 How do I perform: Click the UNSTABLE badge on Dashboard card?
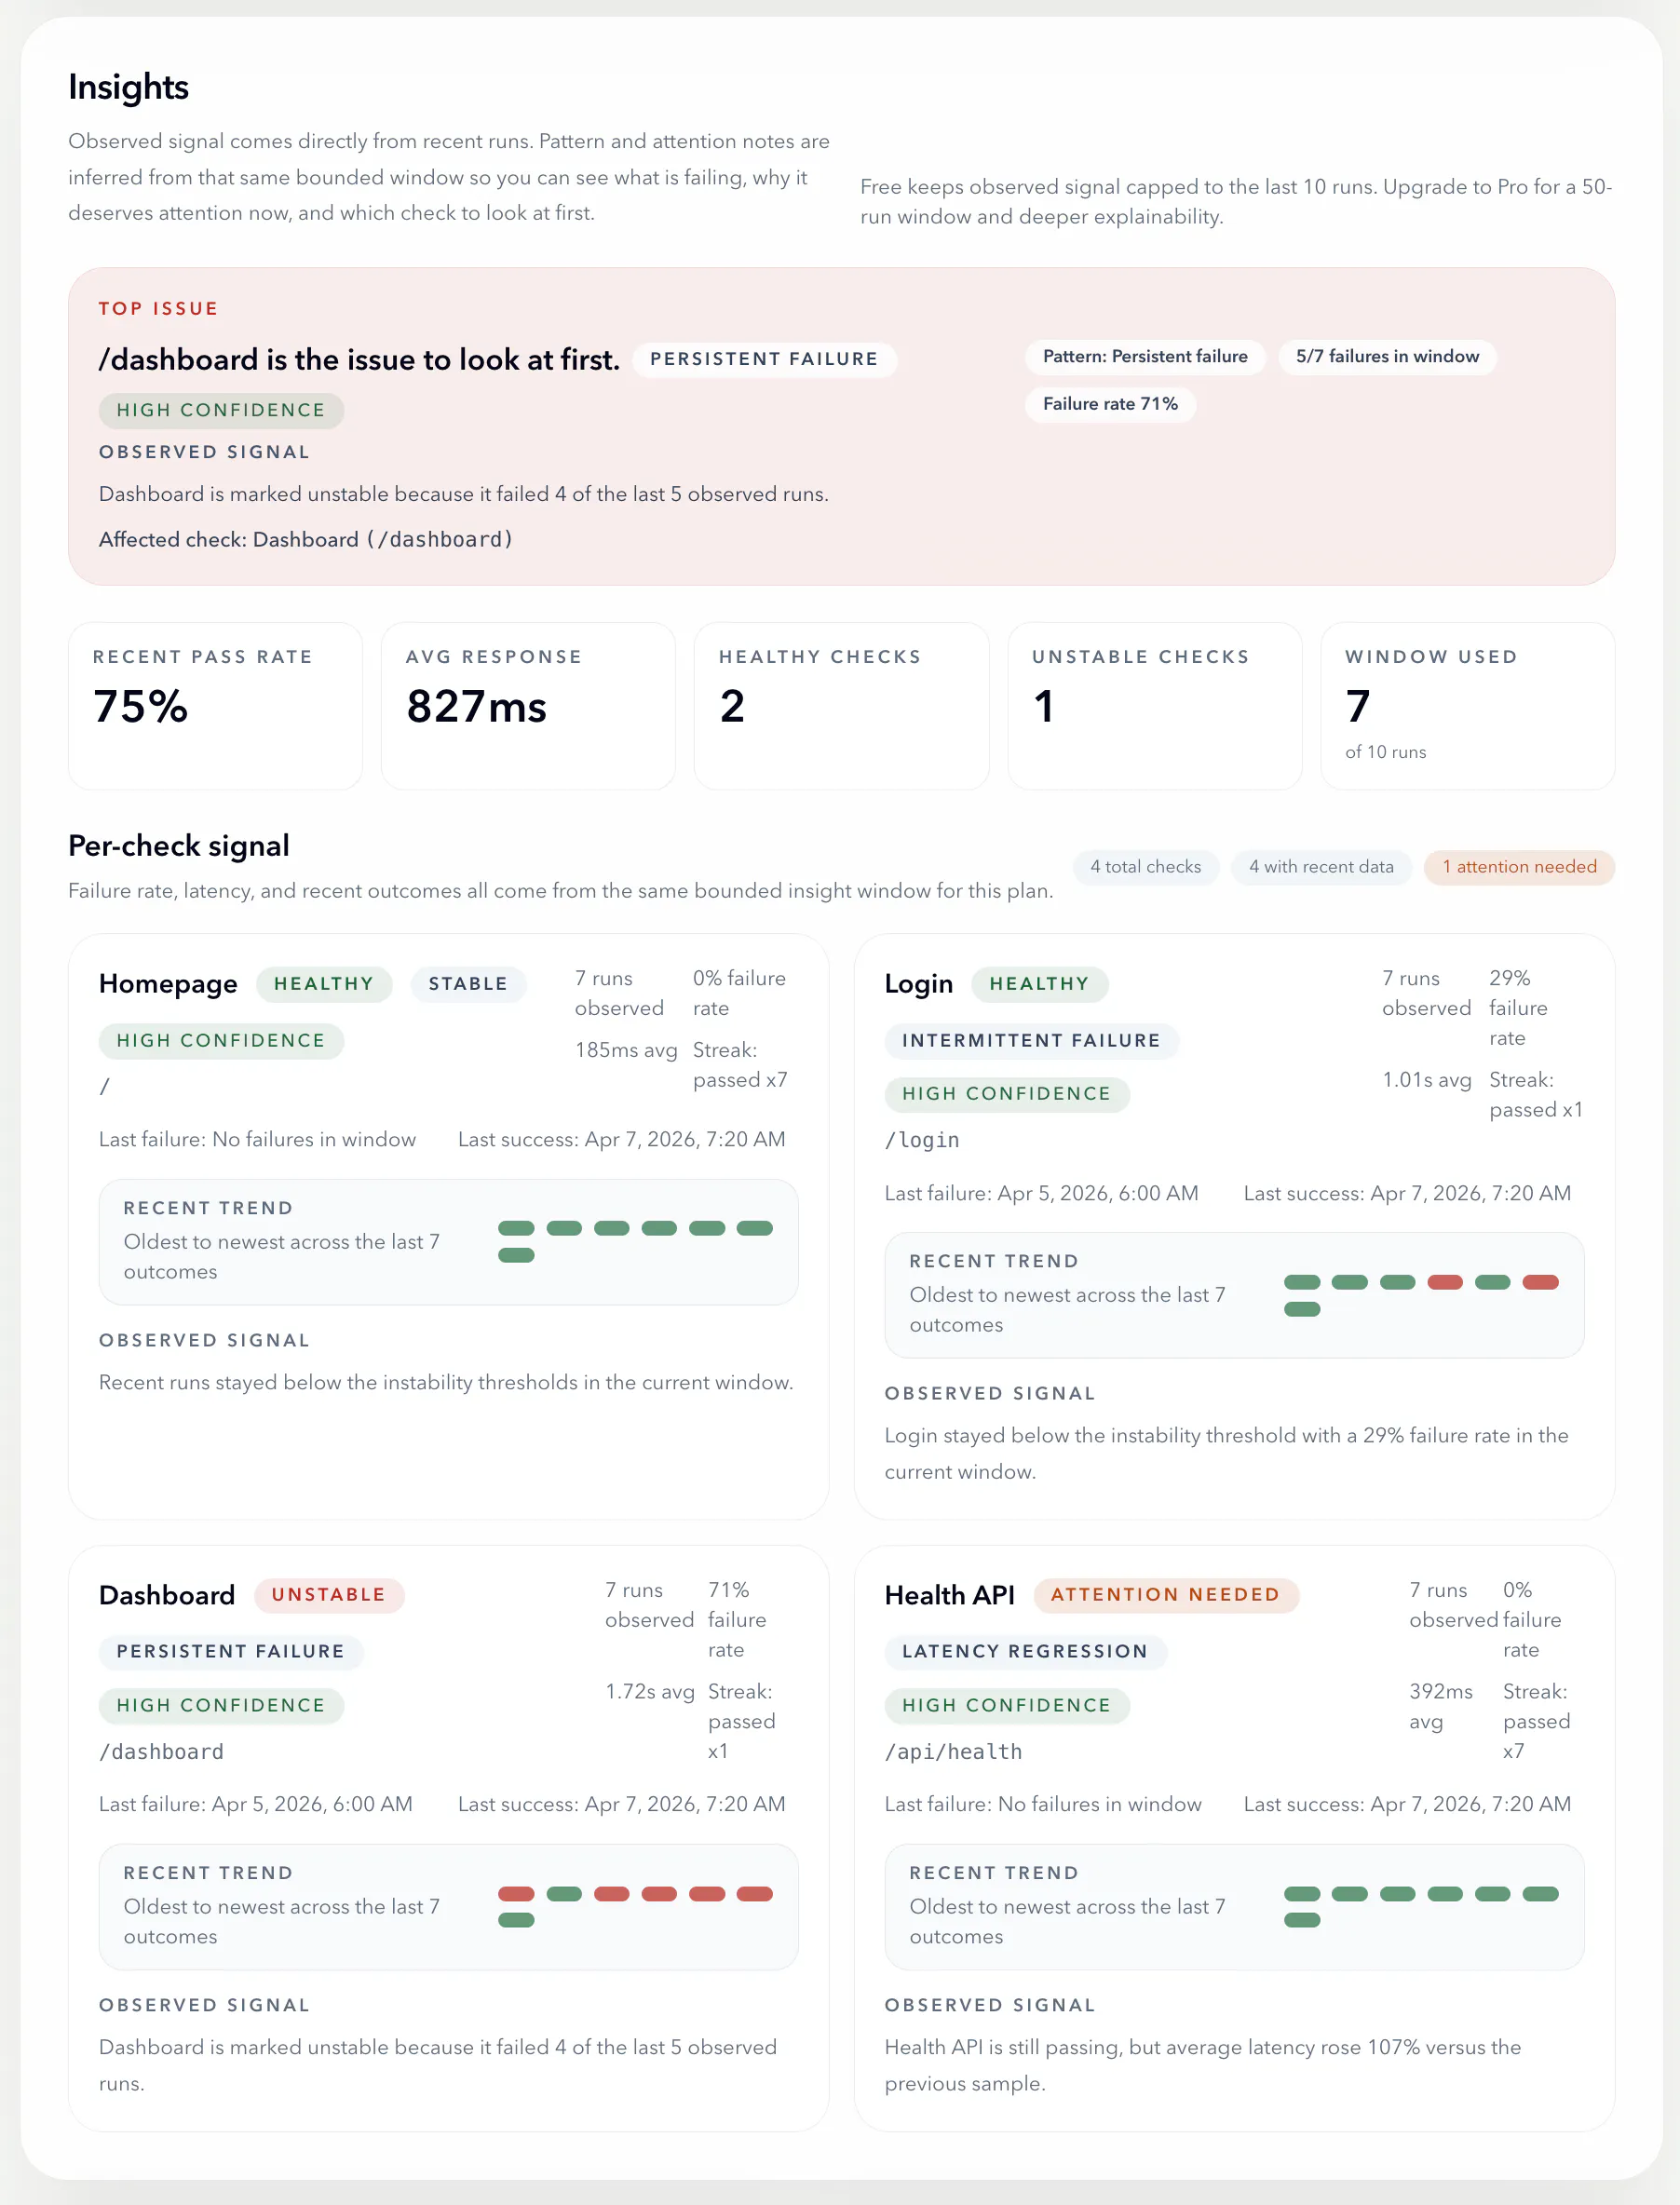coord(328,1595)
